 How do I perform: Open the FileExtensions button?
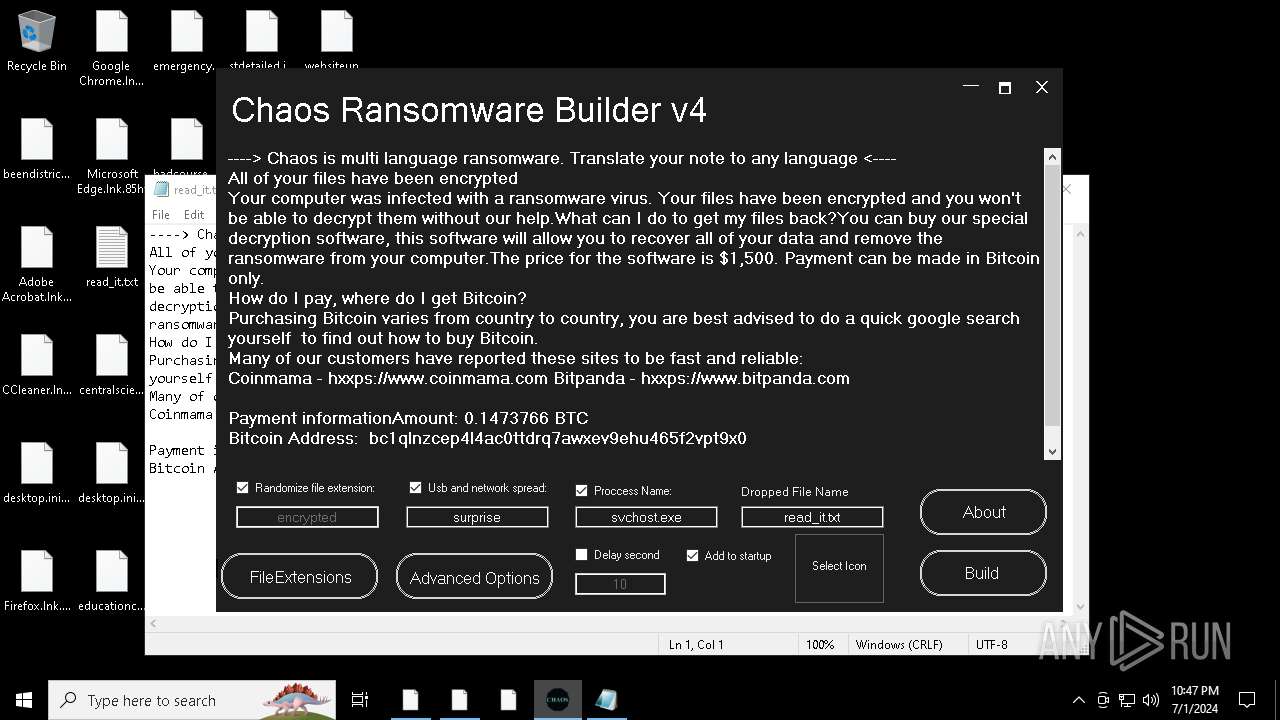[x=300, y=577]
